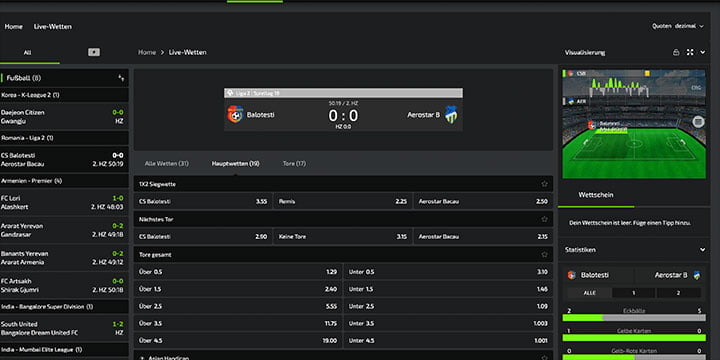Select Unter 0.5 at 3.10

coord(448,272)
